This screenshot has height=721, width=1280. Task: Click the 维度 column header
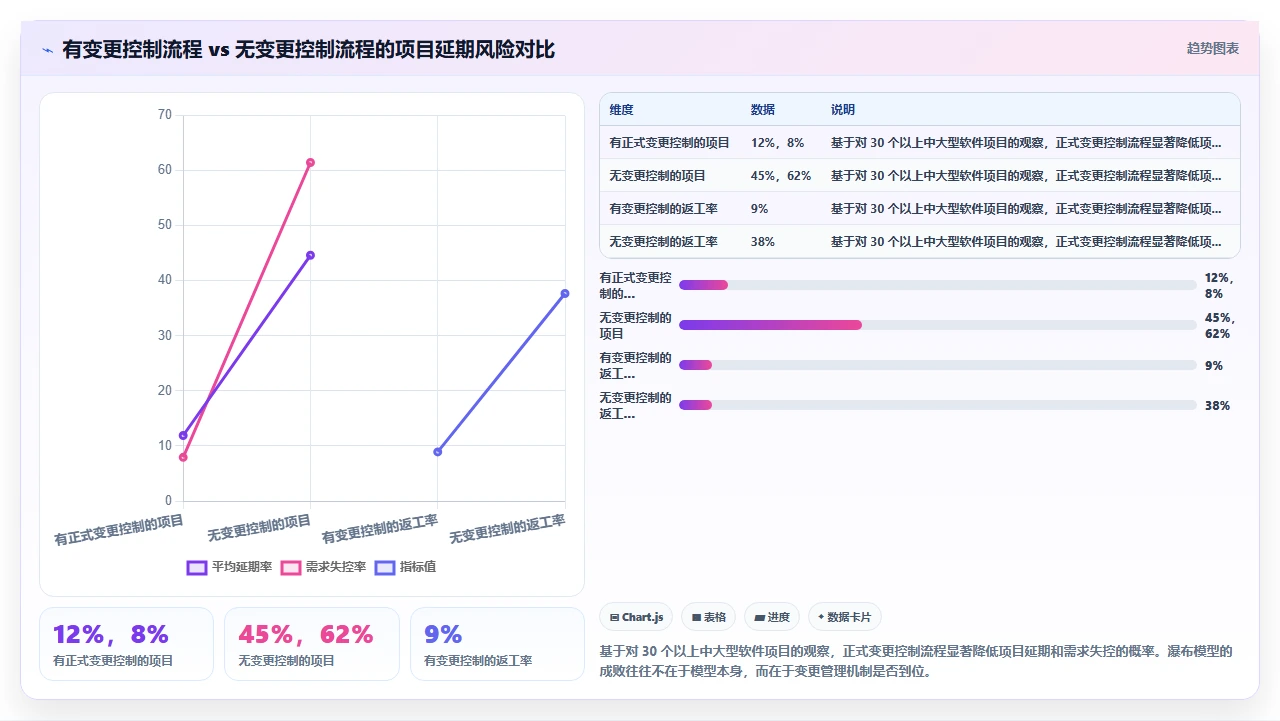pos(622,110)
